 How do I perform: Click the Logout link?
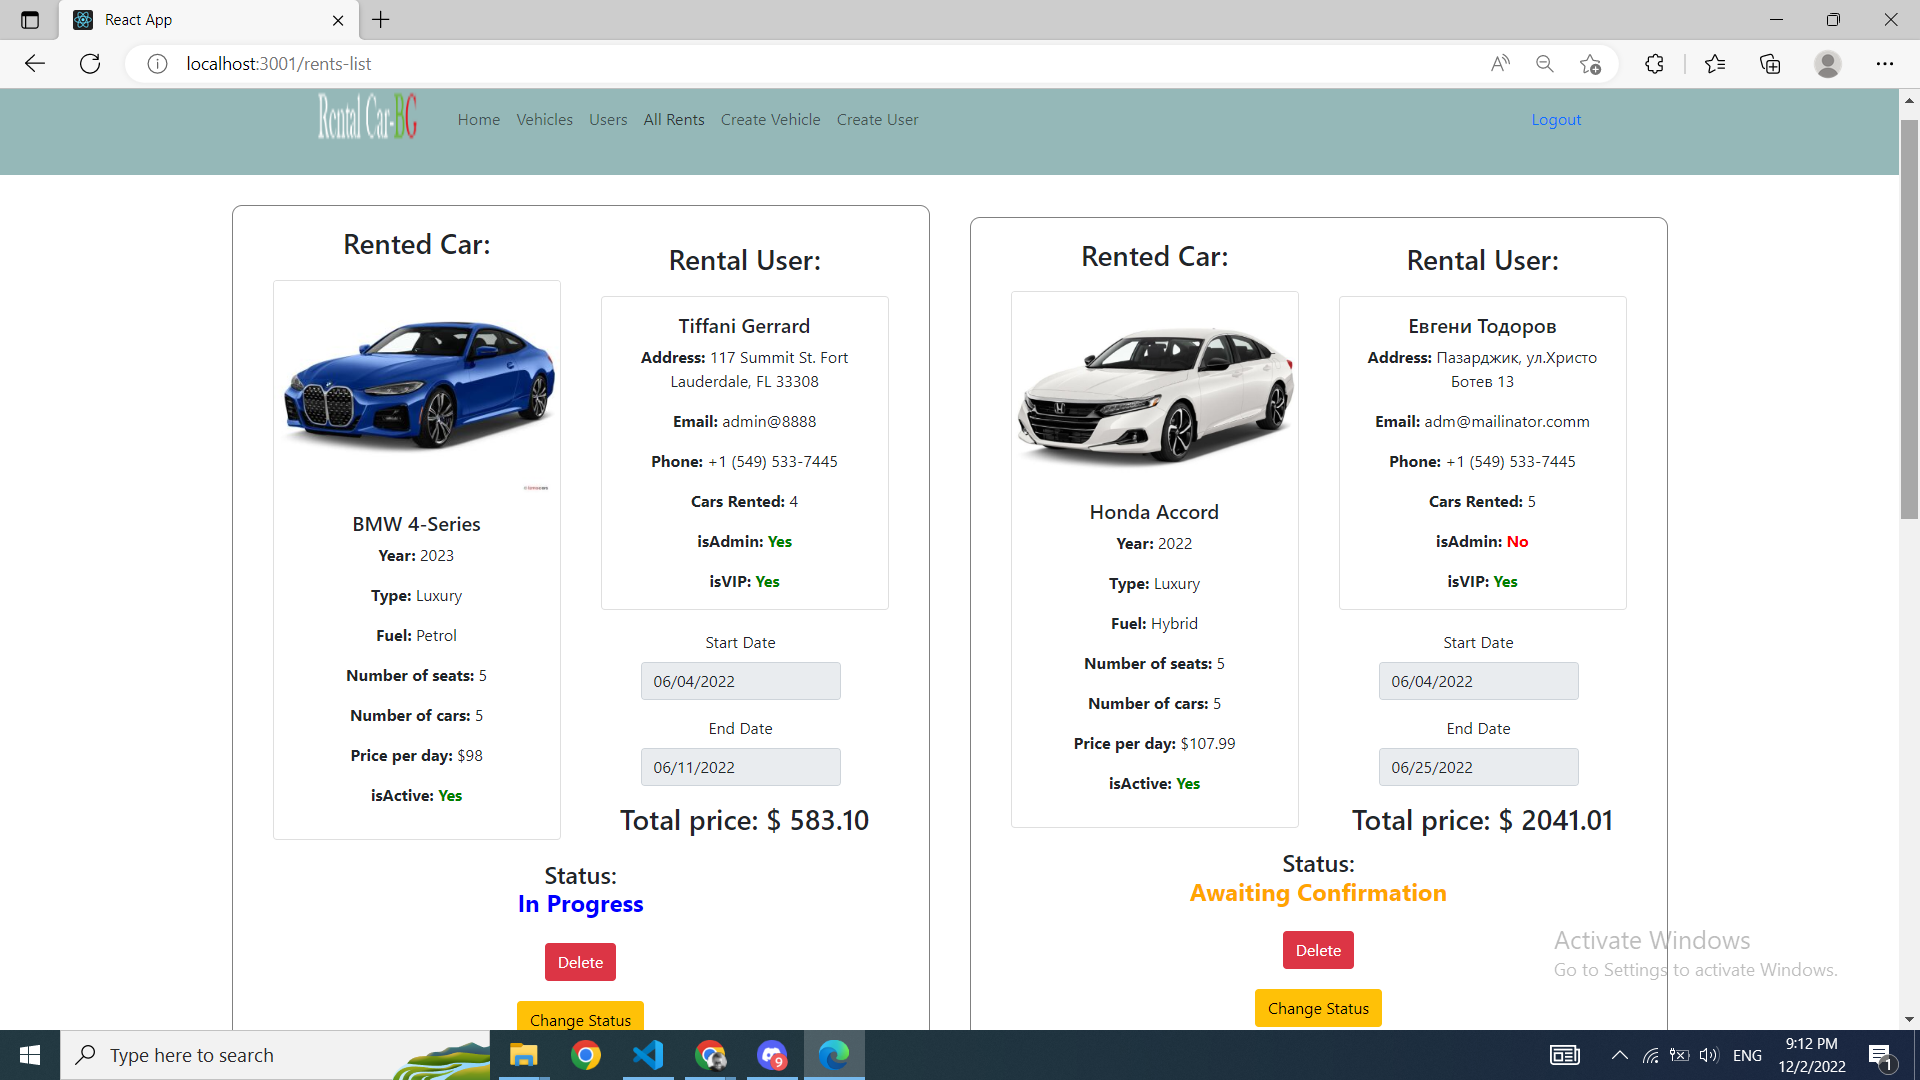point(1555,119)
